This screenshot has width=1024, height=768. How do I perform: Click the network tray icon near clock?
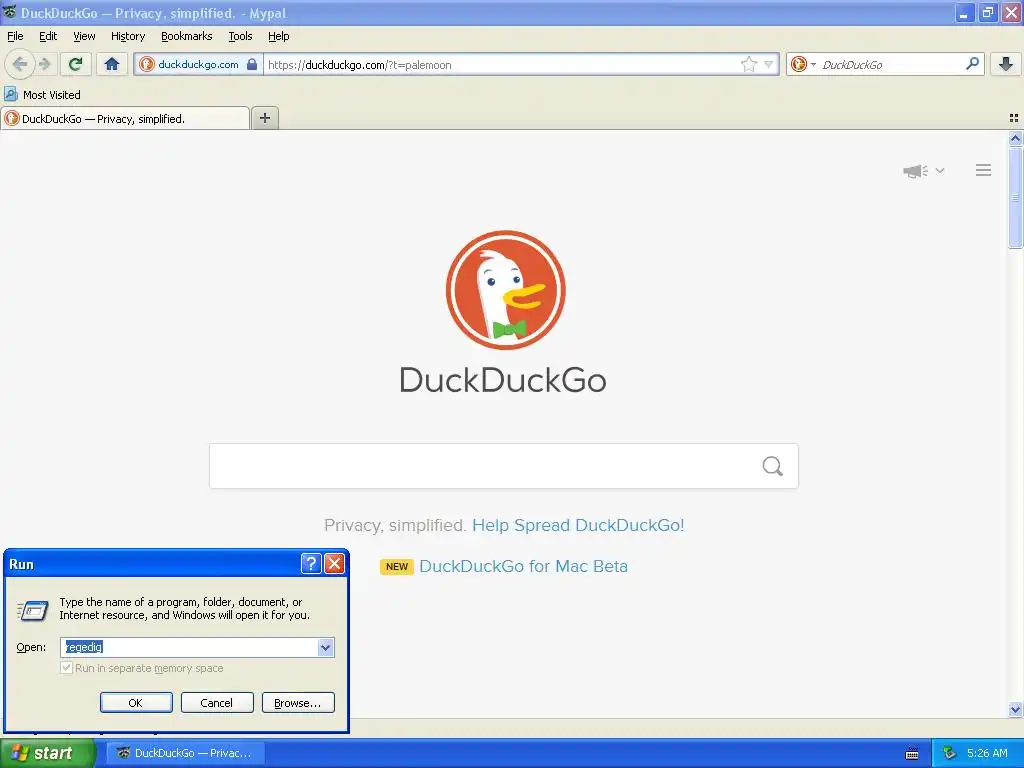point(949,753)
